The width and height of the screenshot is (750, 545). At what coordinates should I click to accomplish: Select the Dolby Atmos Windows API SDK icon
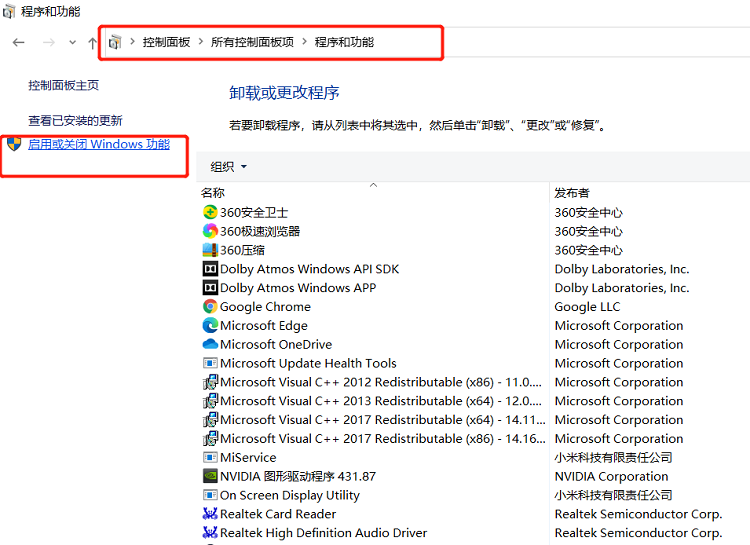point(210,269)
